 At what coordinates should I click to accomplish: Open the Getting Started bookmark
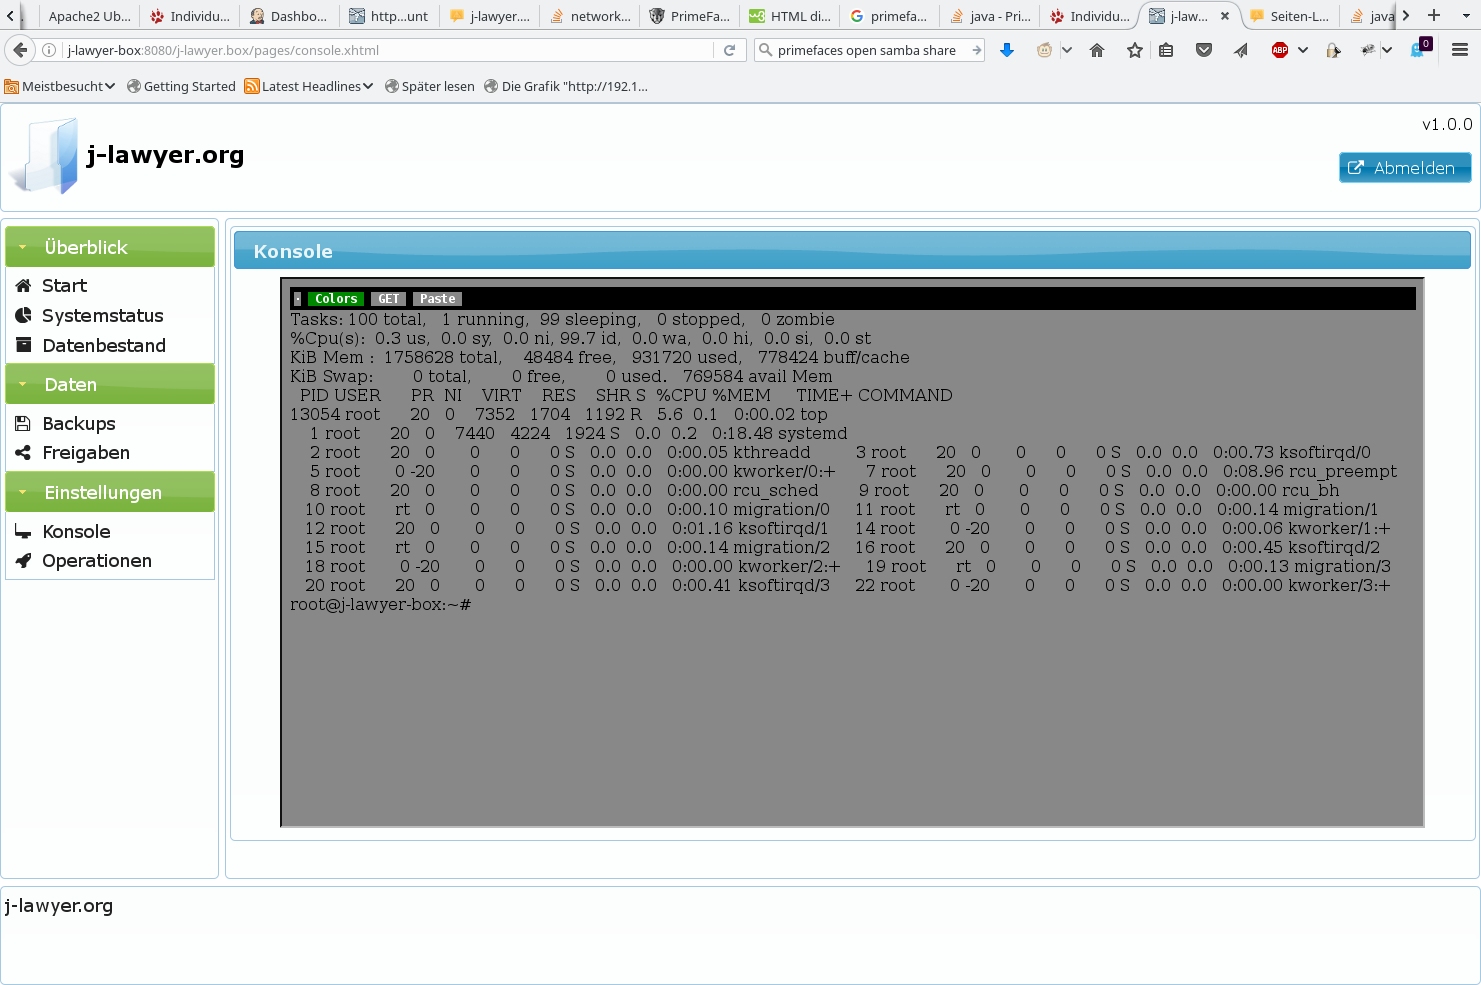click(x=181, y=87)
